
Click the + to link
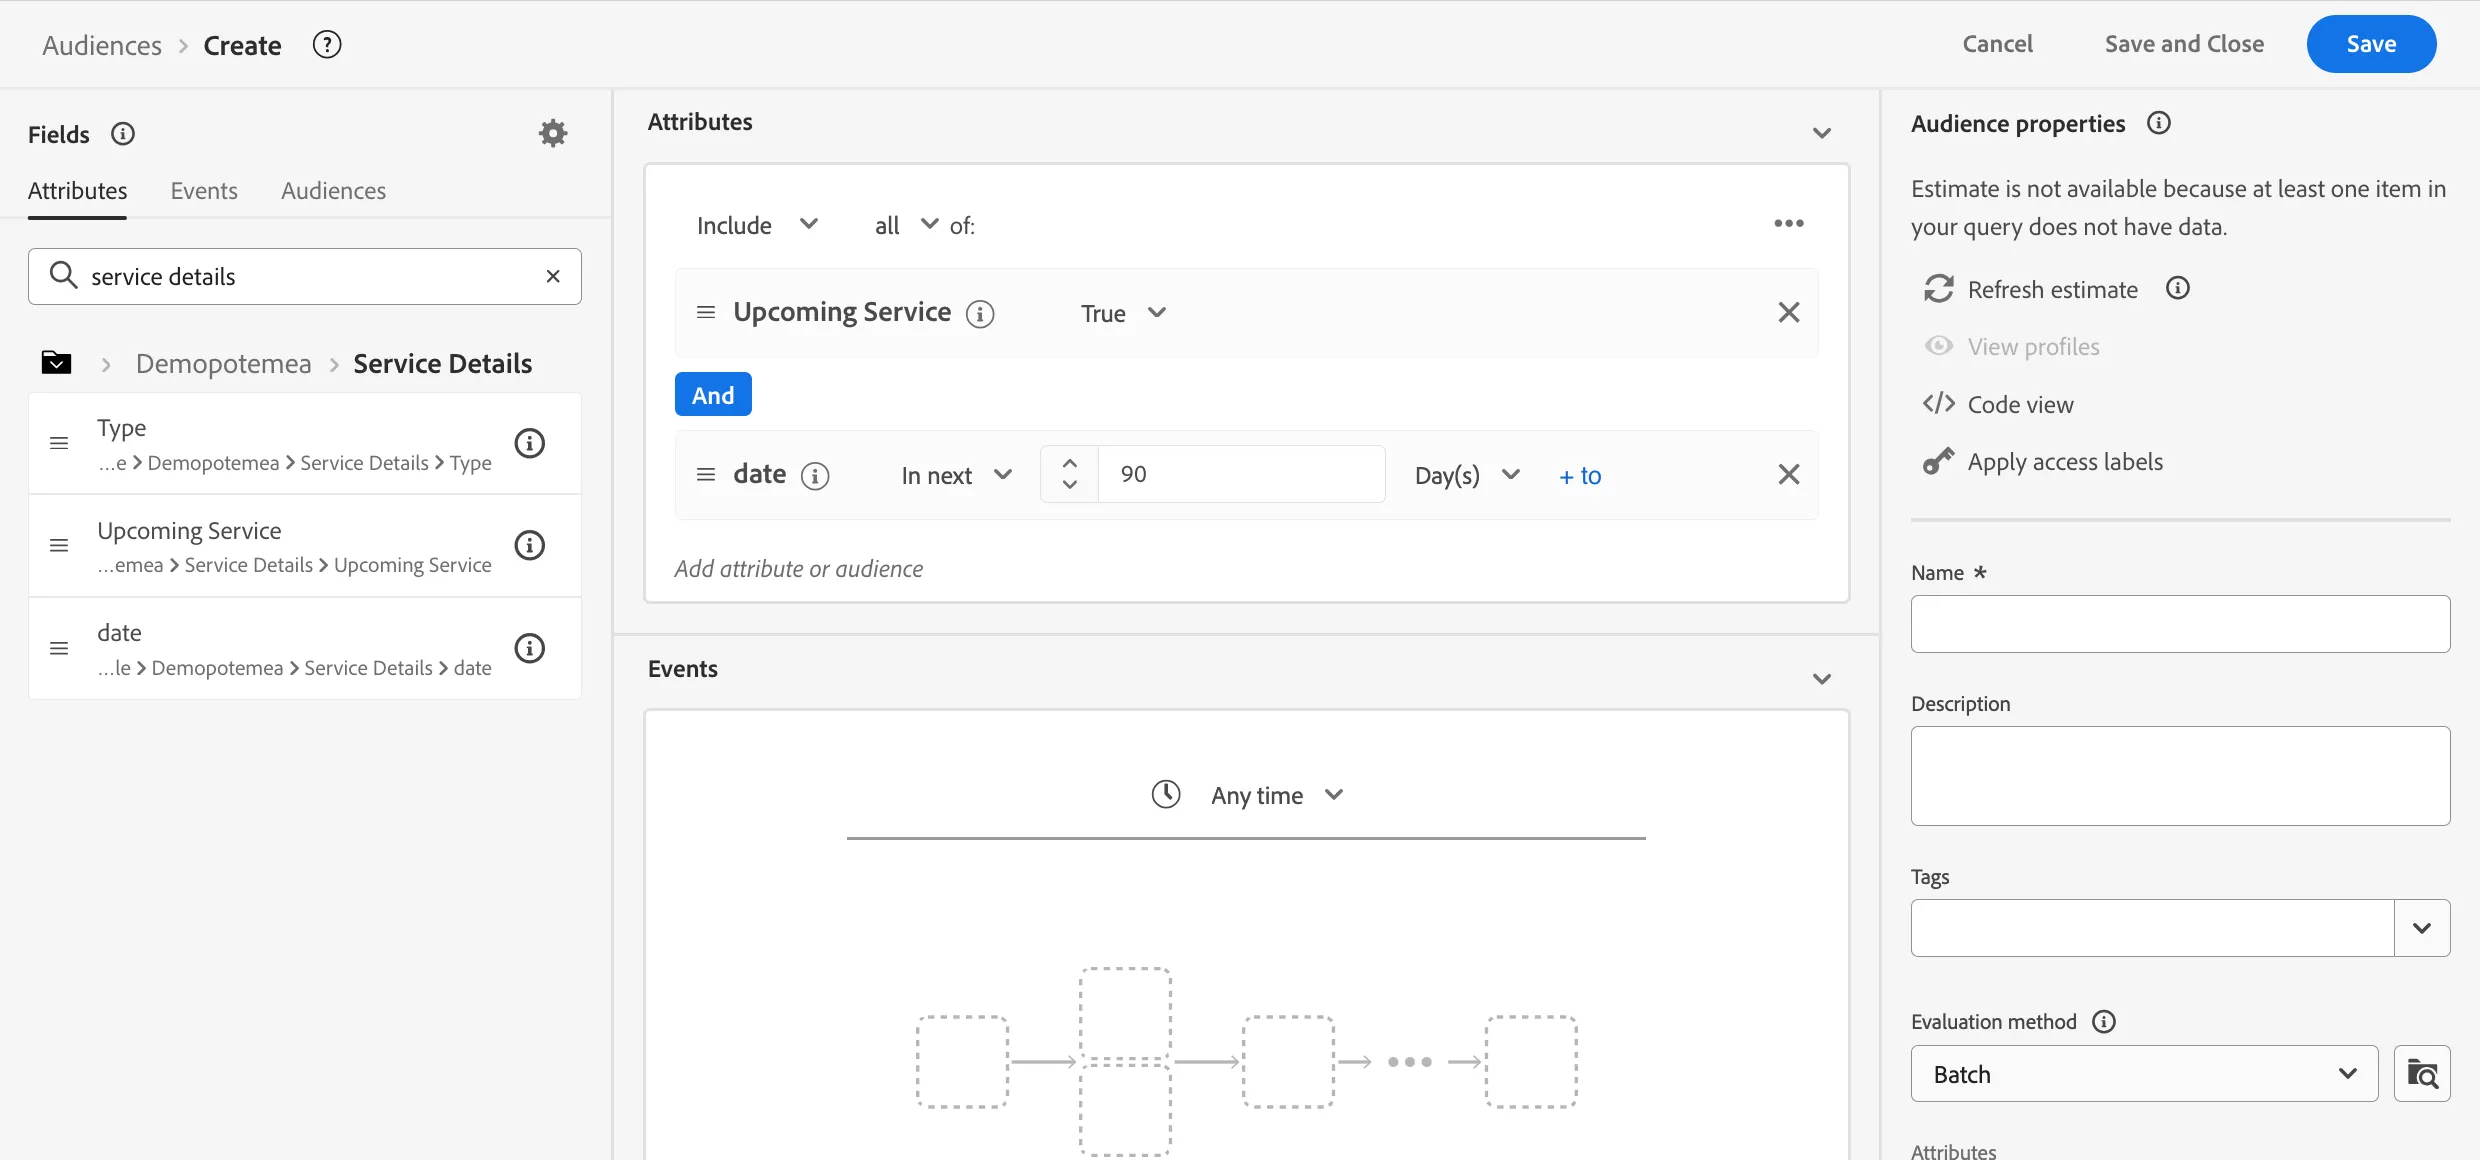pos(1580,476)
